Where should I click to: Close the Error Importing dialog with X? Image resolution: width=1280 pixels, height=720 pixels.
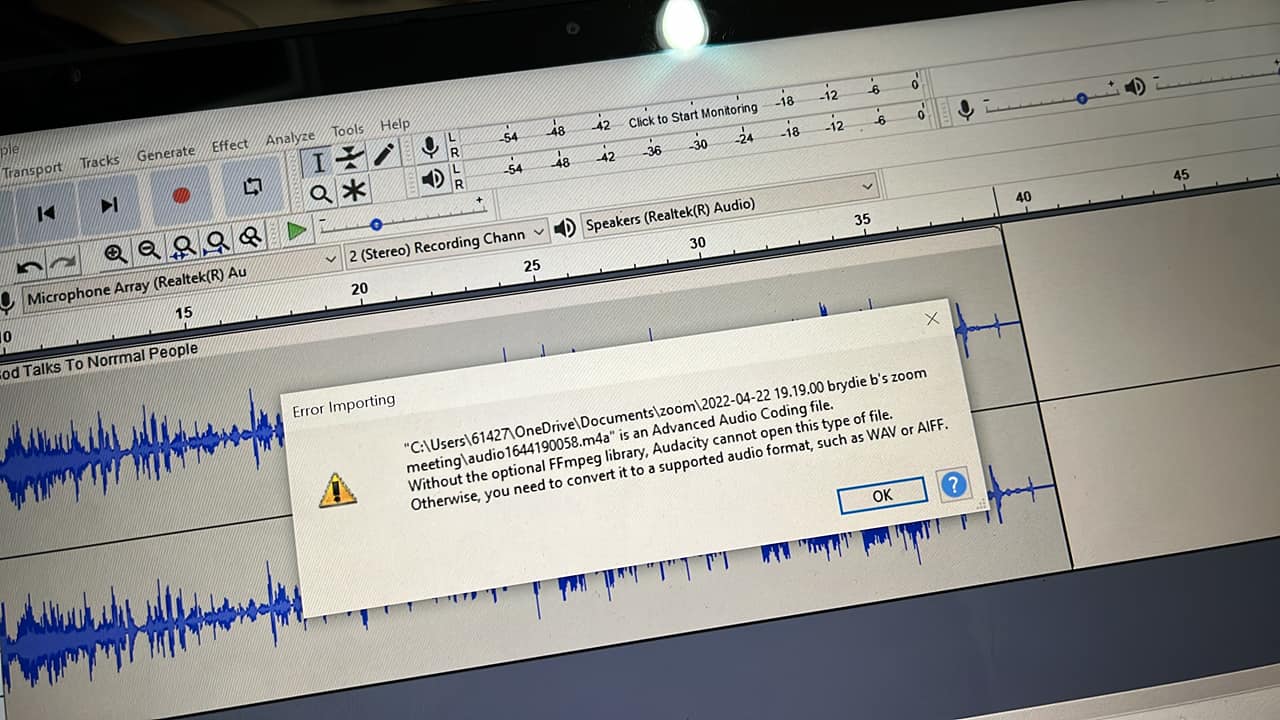932,319
